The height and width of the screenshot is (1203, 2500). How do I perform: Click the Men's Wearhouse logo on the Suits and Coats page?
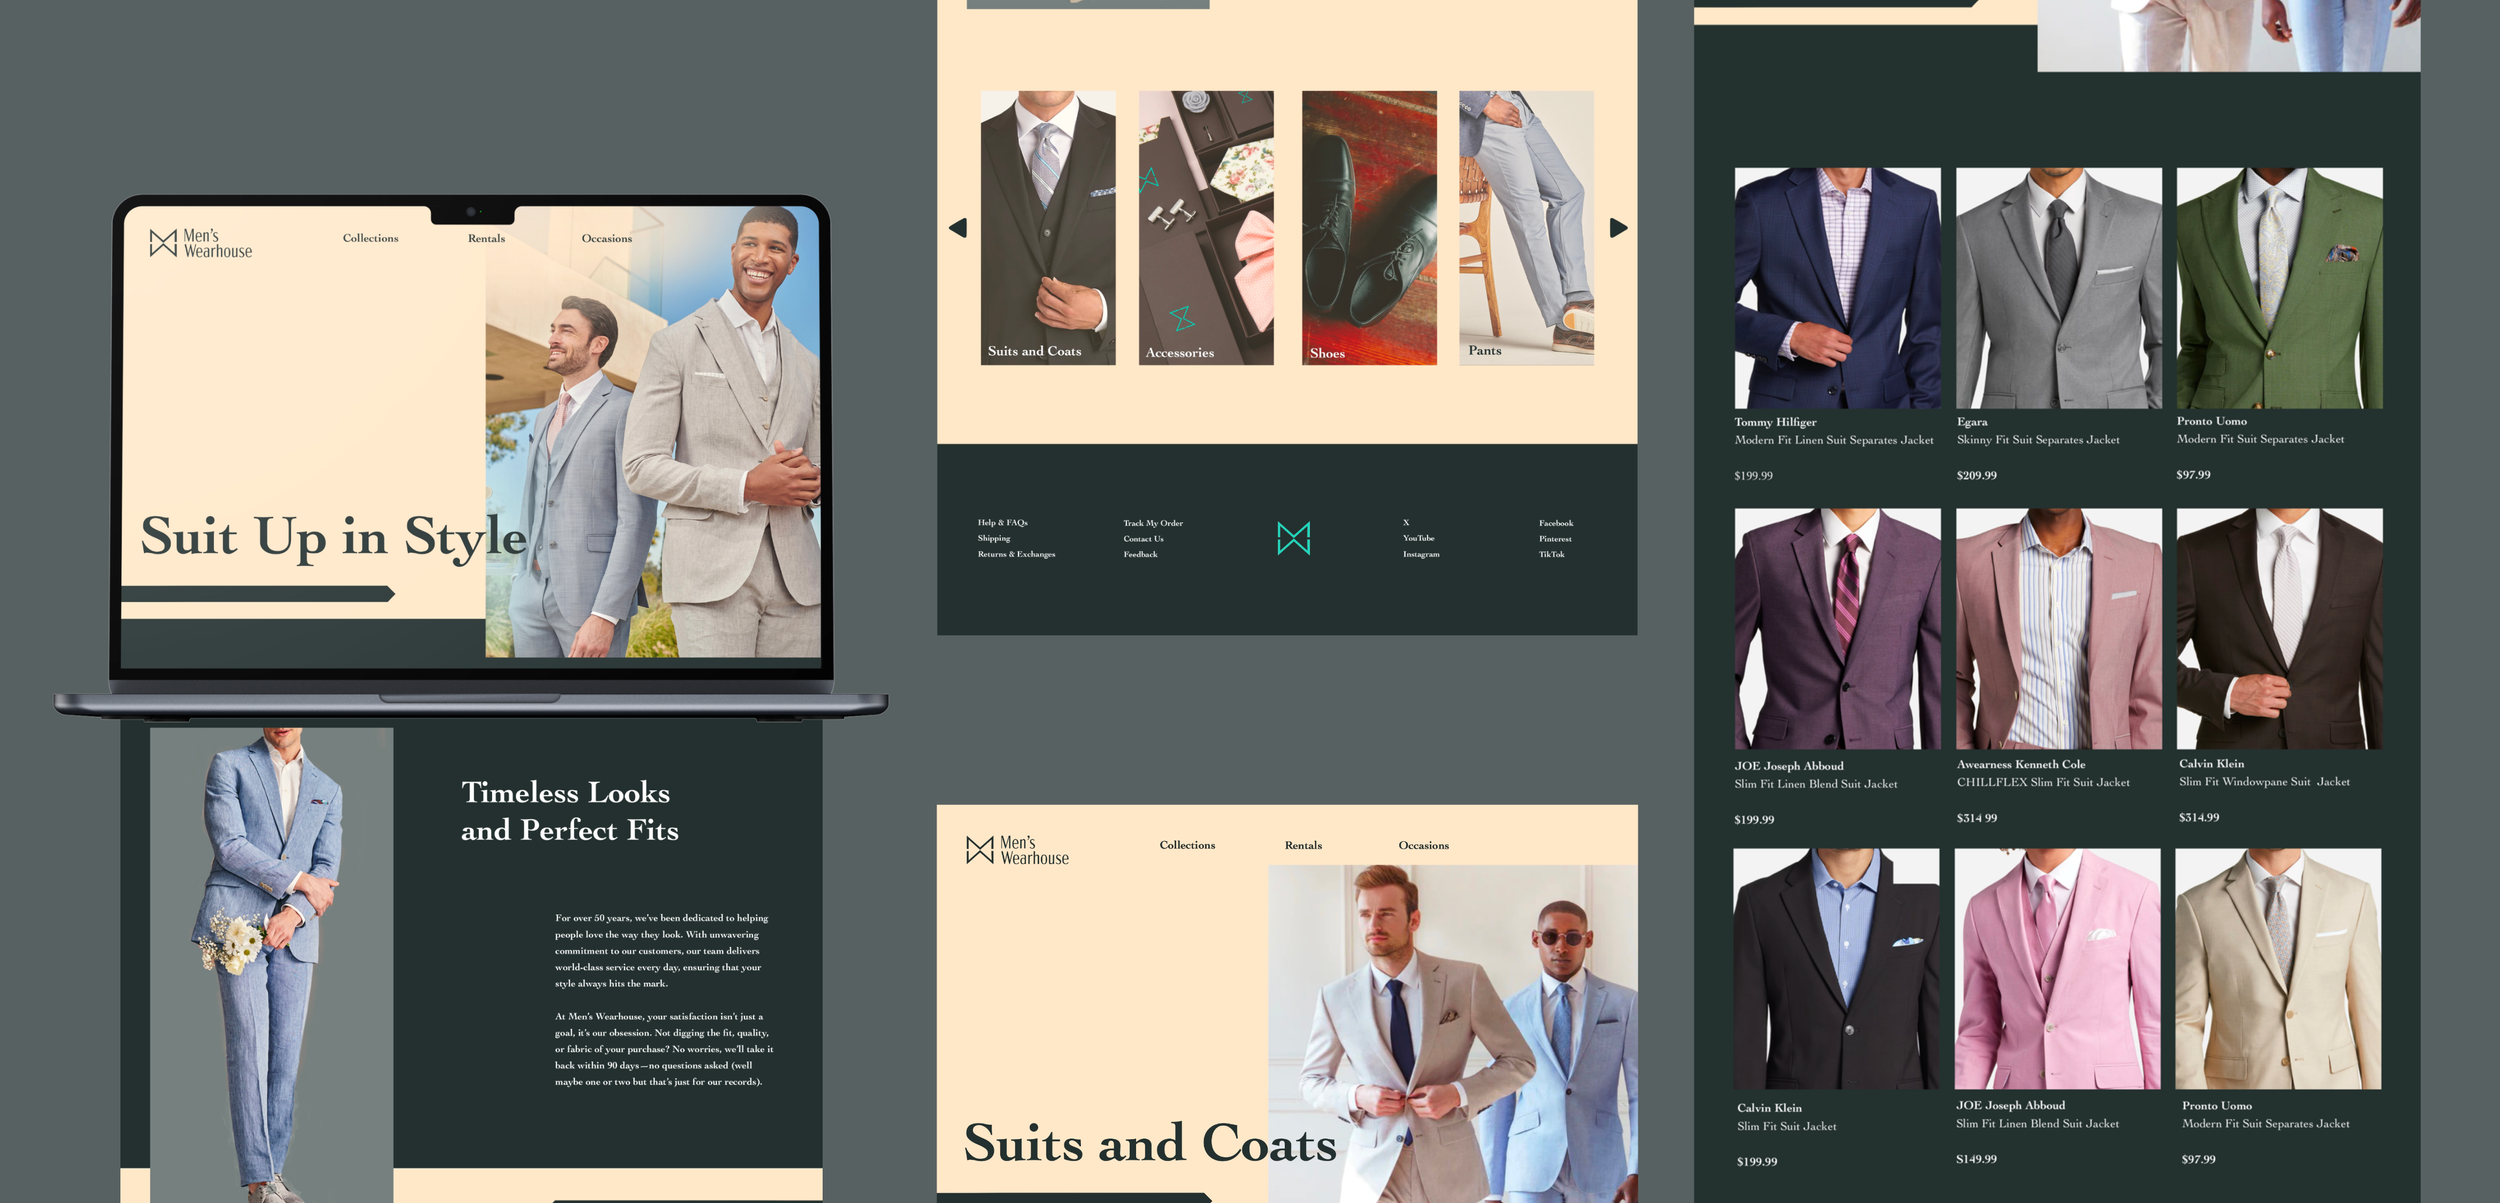[x=1017, y=850]
